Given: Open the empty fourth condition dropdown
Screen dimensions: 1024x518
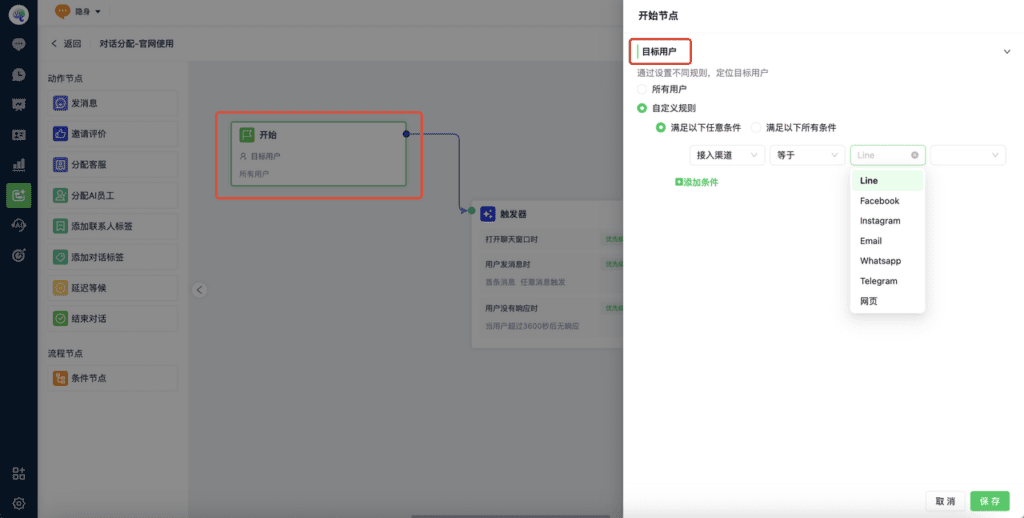Looking at the screenshot, I should pyautogui.click(x=968, y=155).
